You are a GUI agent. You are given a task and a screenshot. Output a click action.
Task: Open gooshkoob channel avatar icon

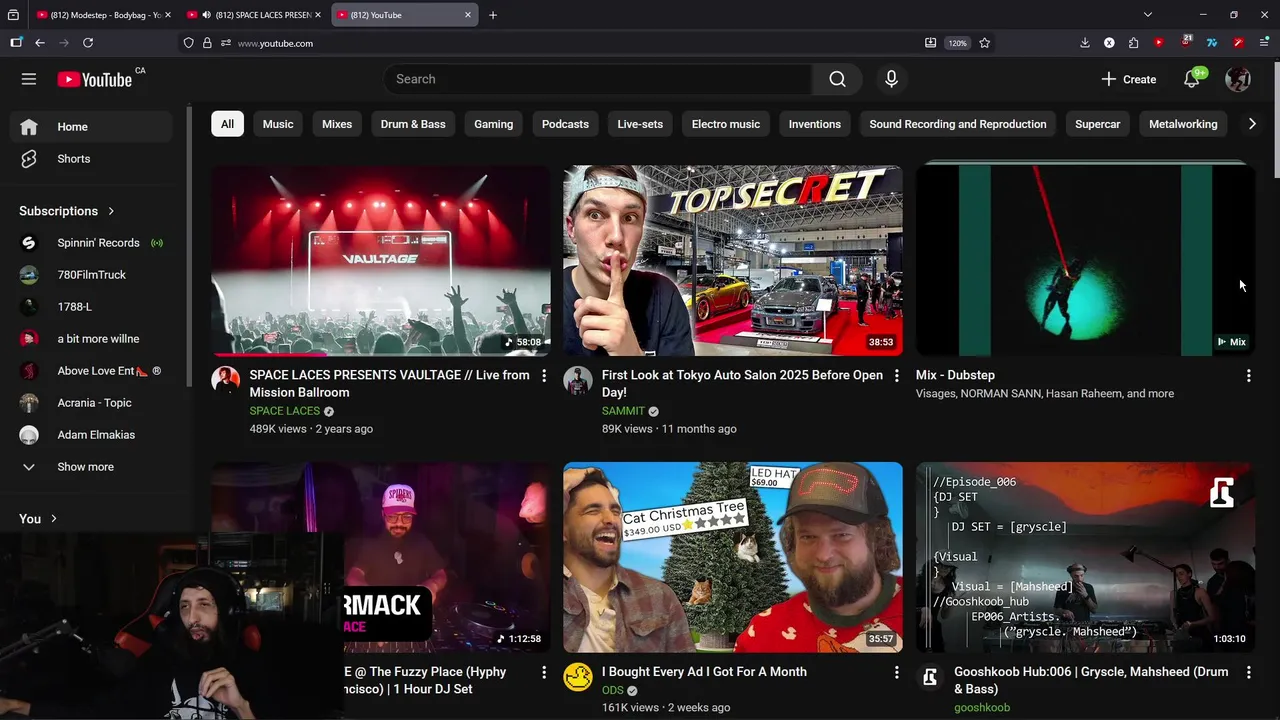(930, 677)
